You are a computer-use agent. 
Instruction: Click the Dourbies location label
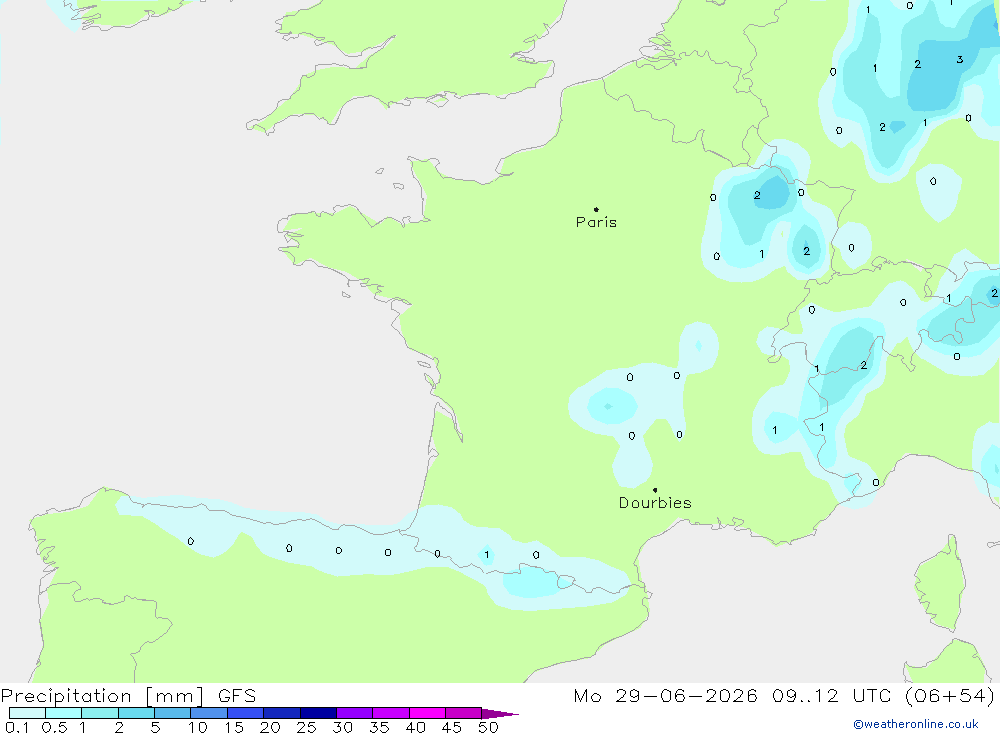click(655, 503)
